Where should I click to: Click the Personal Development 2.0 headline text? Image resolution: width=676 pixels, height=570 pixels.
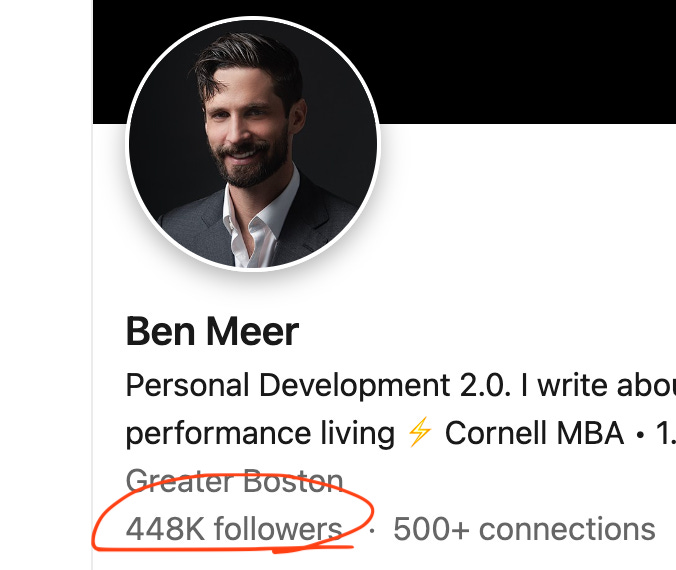pos(318,385)
